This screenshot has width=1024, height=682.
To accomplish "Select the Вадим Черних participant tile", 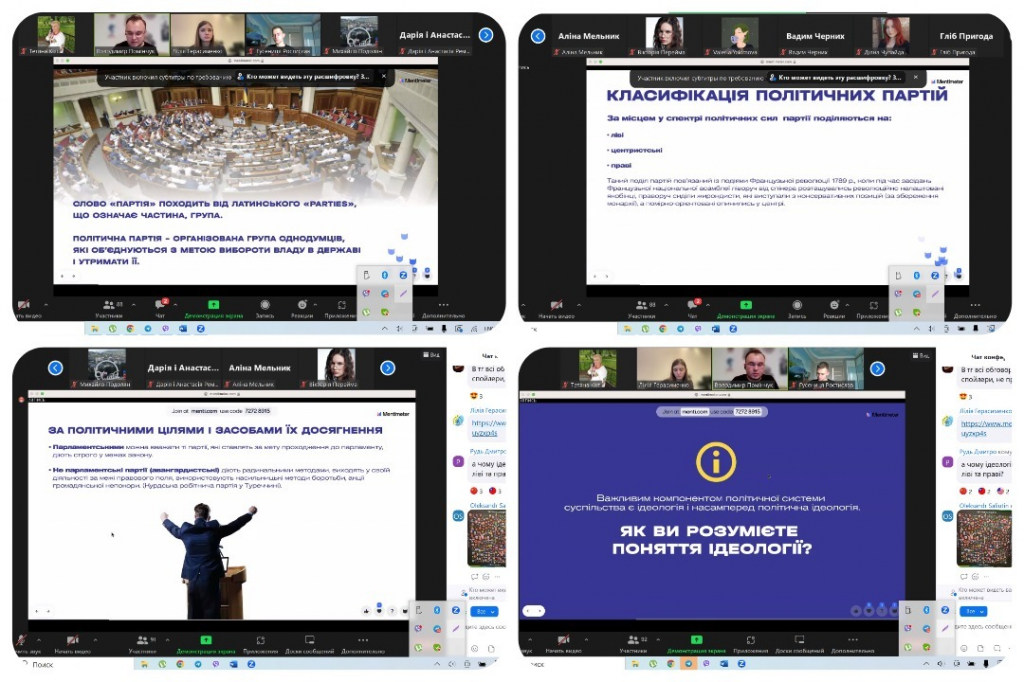I will coord(816,36).
